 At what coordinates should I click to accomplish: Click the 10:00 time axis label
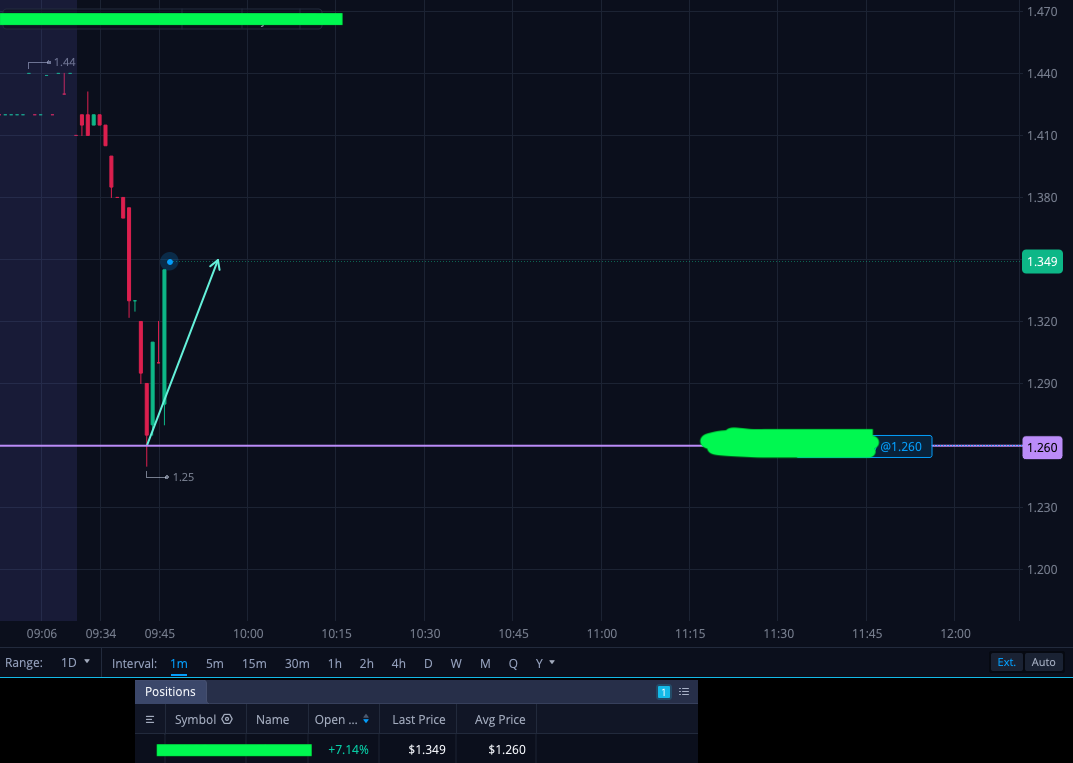coord(248,634)
